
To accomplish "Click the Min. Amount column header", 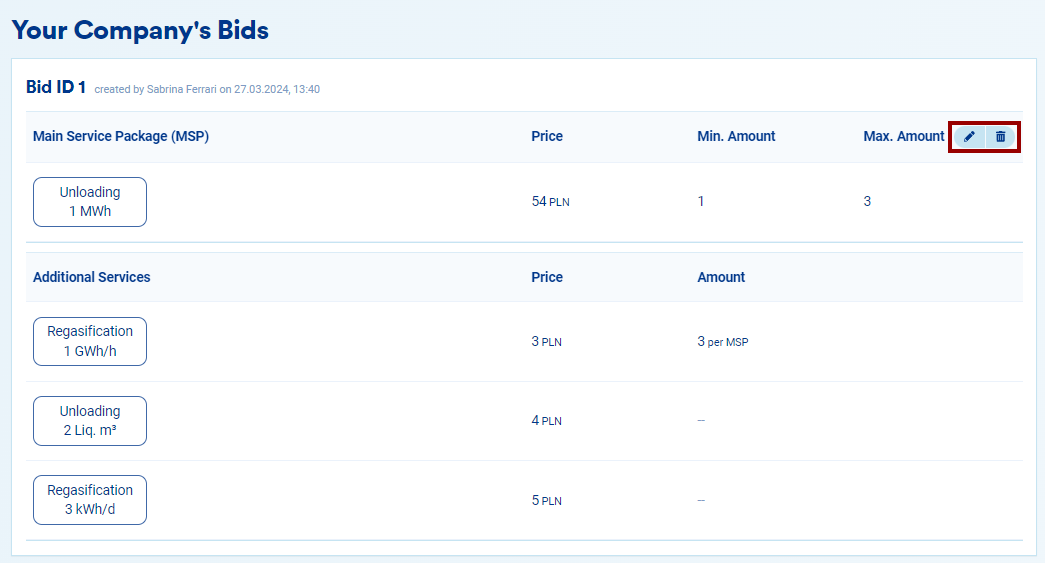I will [736, 136].
